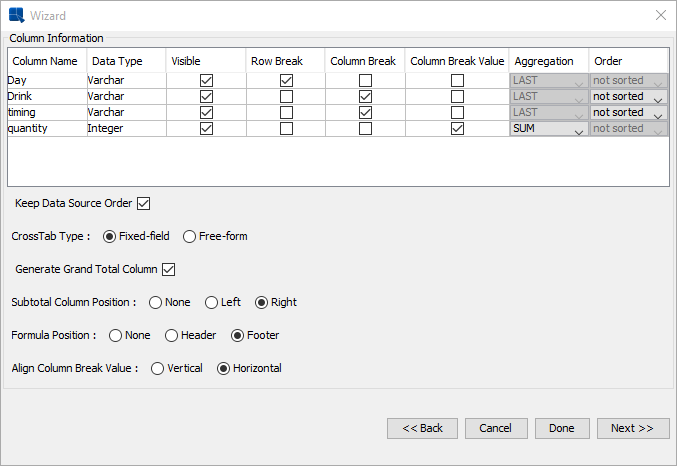Open Aggregation dropdown showing SUM
Viewport: 677px width, 466px height.
coord(549,129)
